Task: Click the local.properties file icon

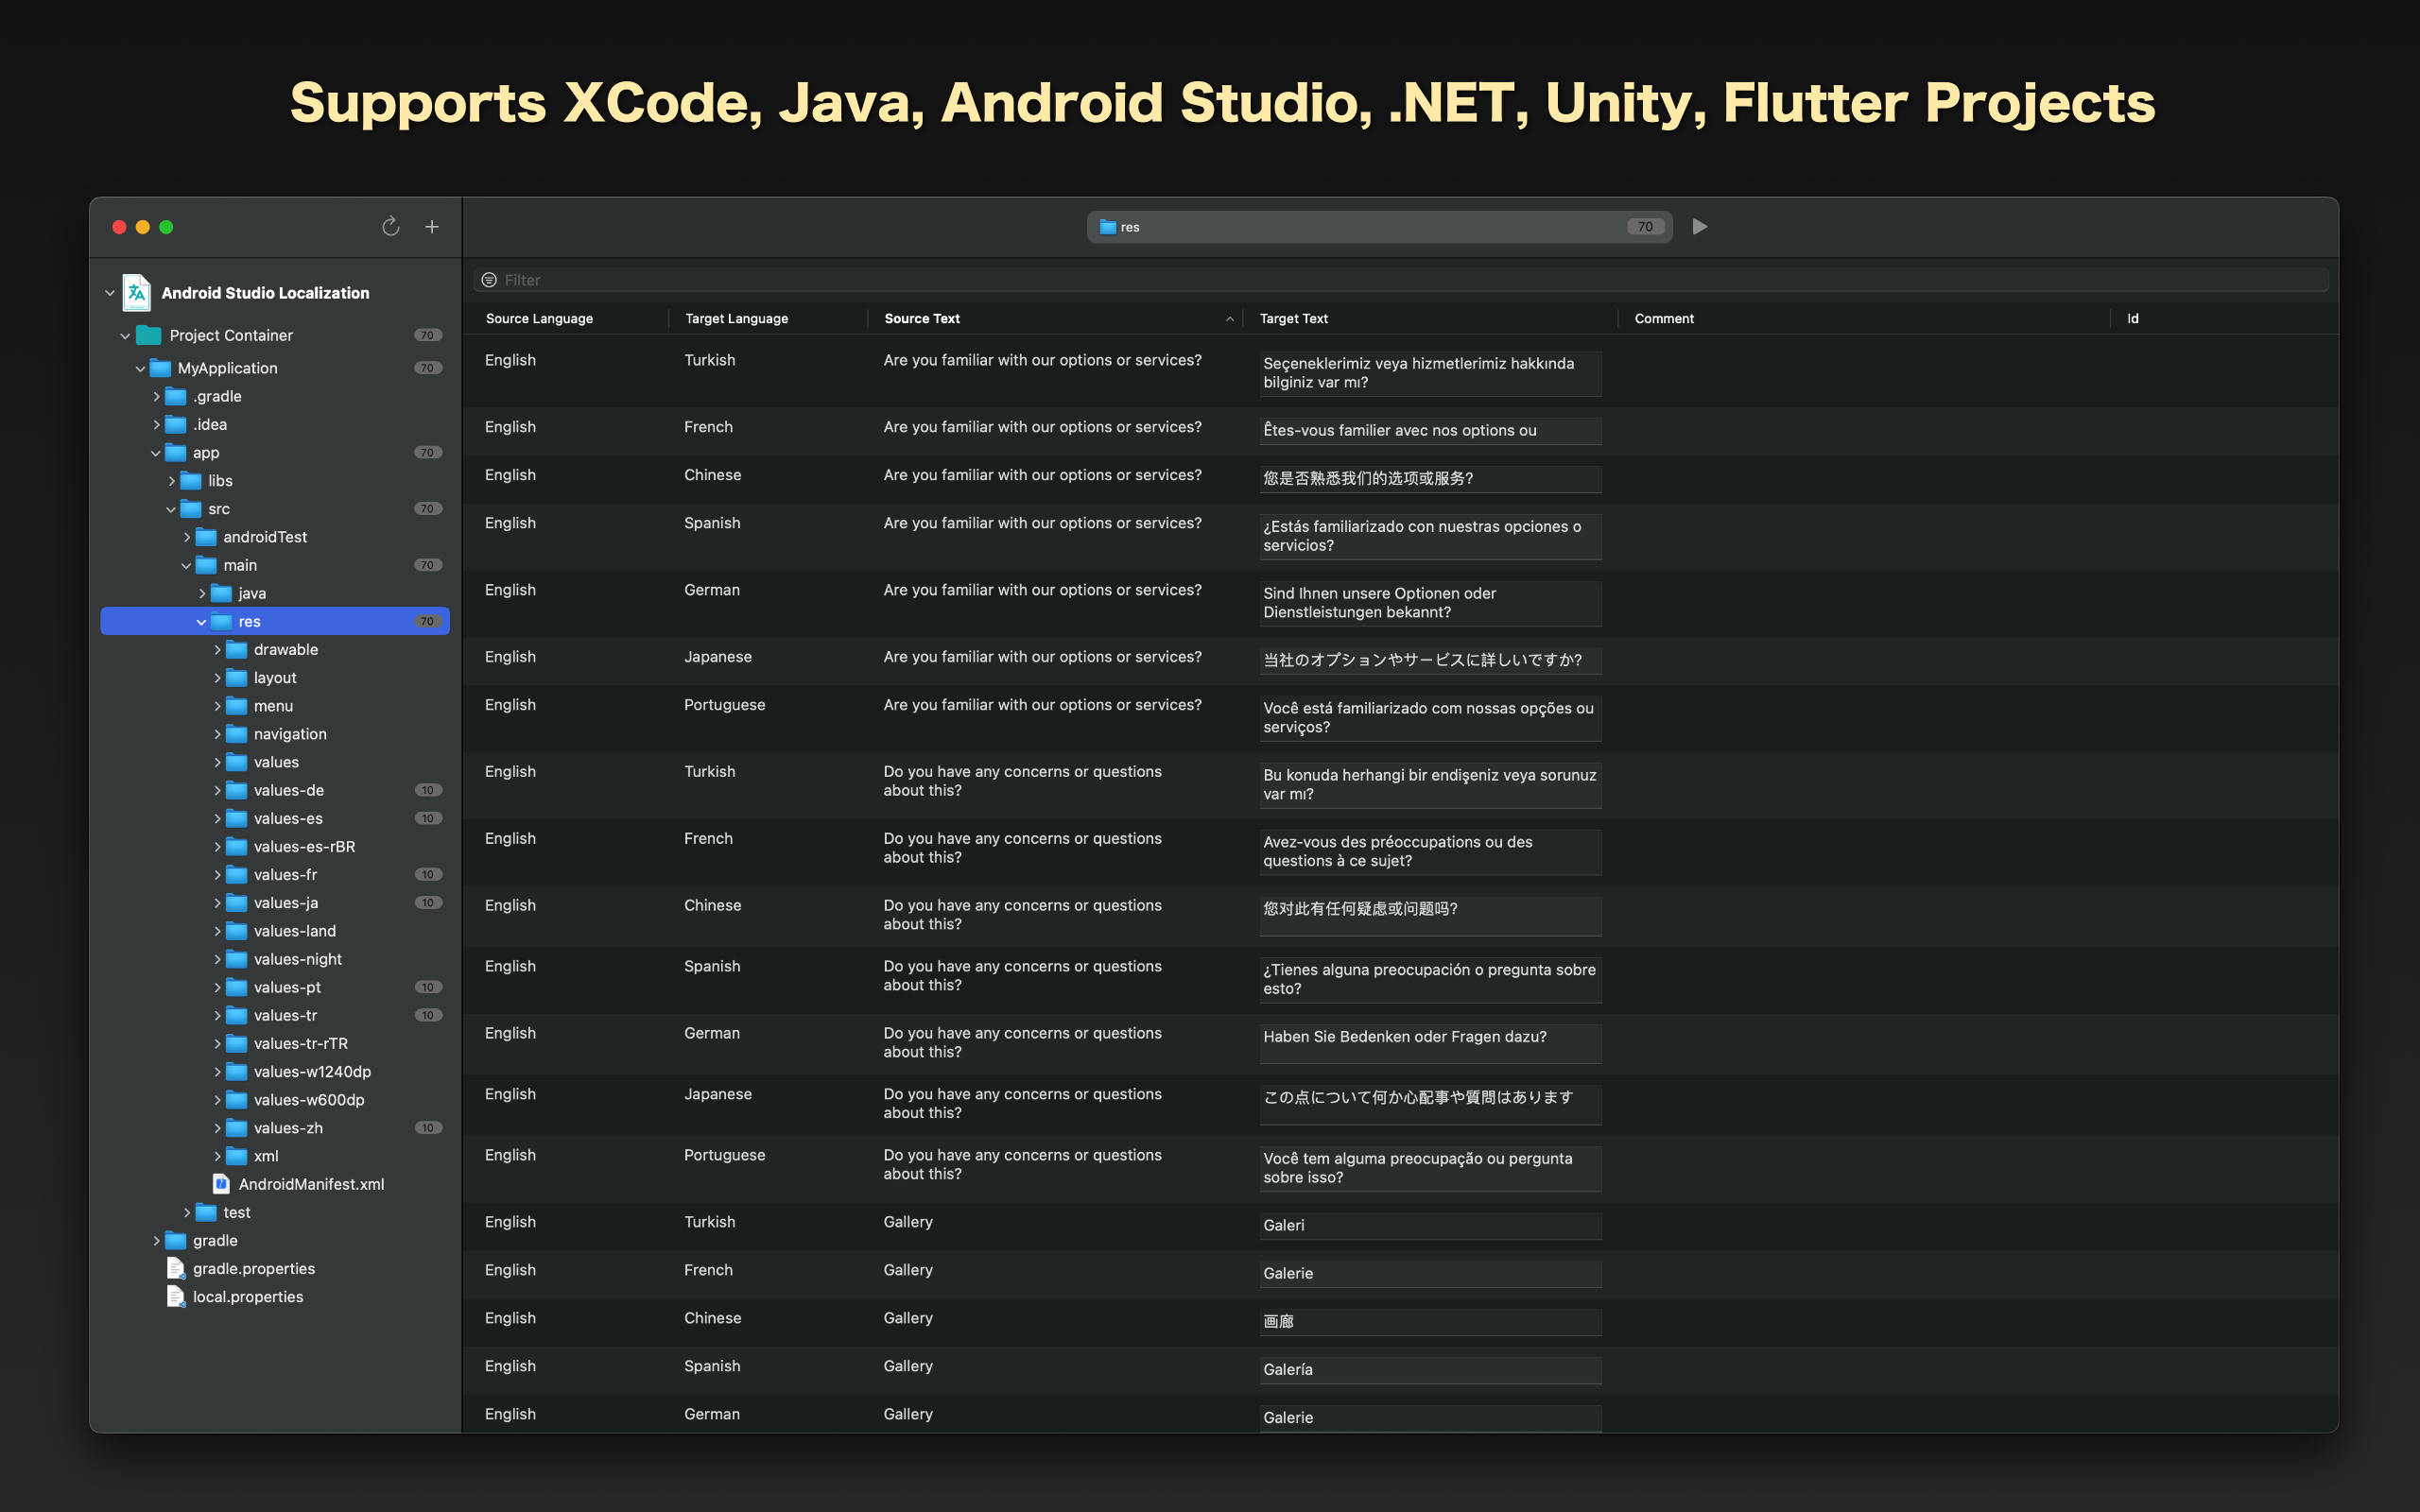Action: click(176, 1296)
